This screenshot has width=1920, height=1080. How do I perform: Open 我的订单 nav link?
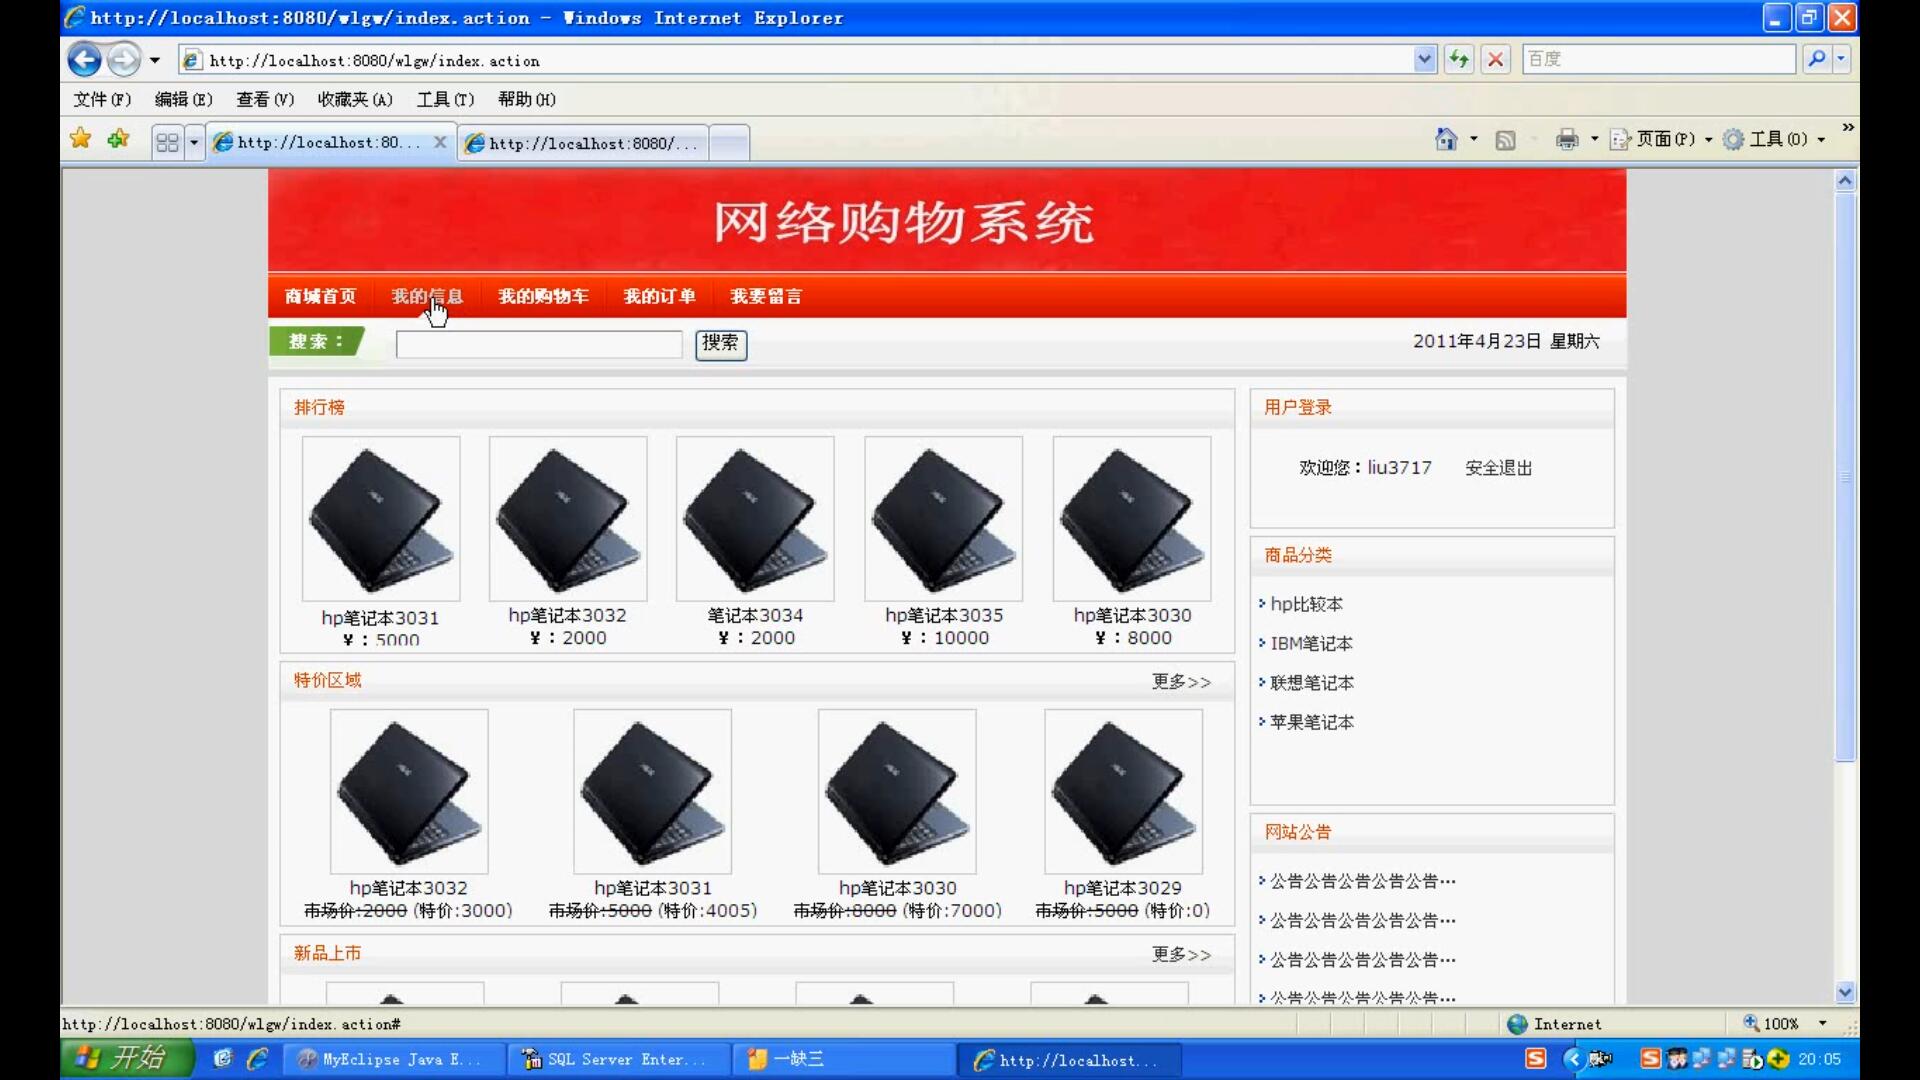click(659, 296)
